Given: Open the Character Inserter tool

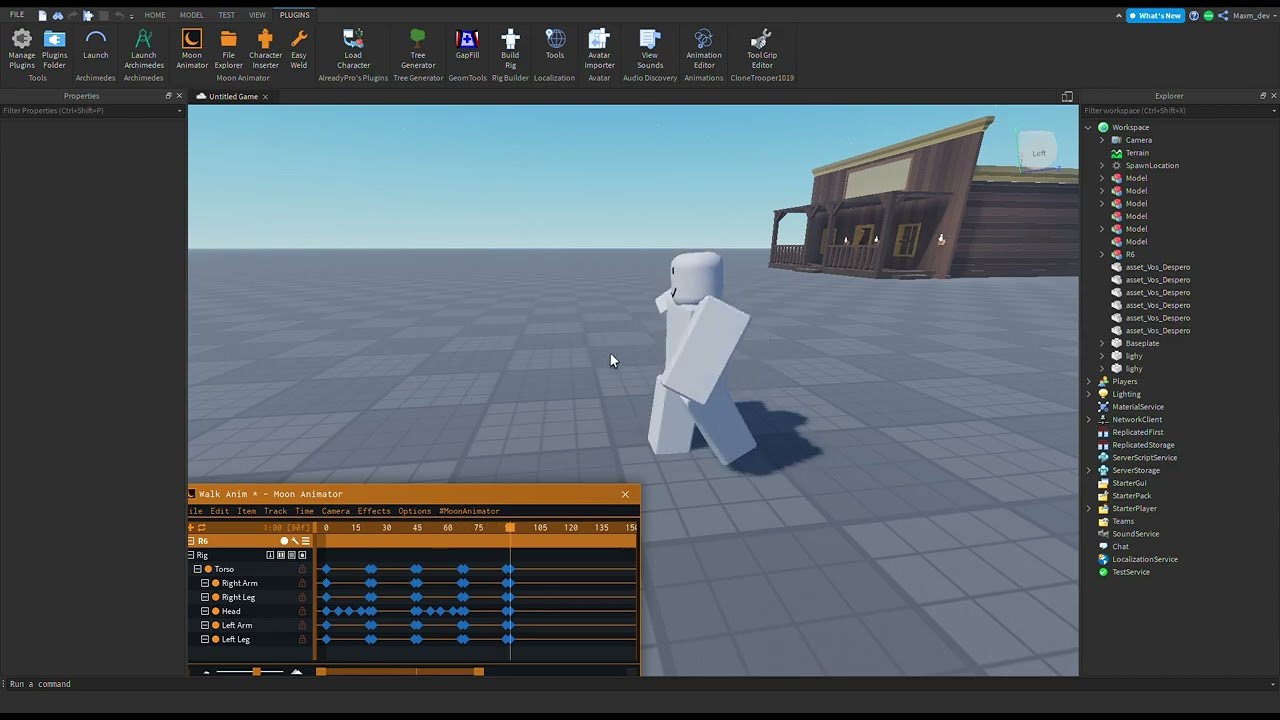Looking at the screenshot, I should tap(265, 49).
